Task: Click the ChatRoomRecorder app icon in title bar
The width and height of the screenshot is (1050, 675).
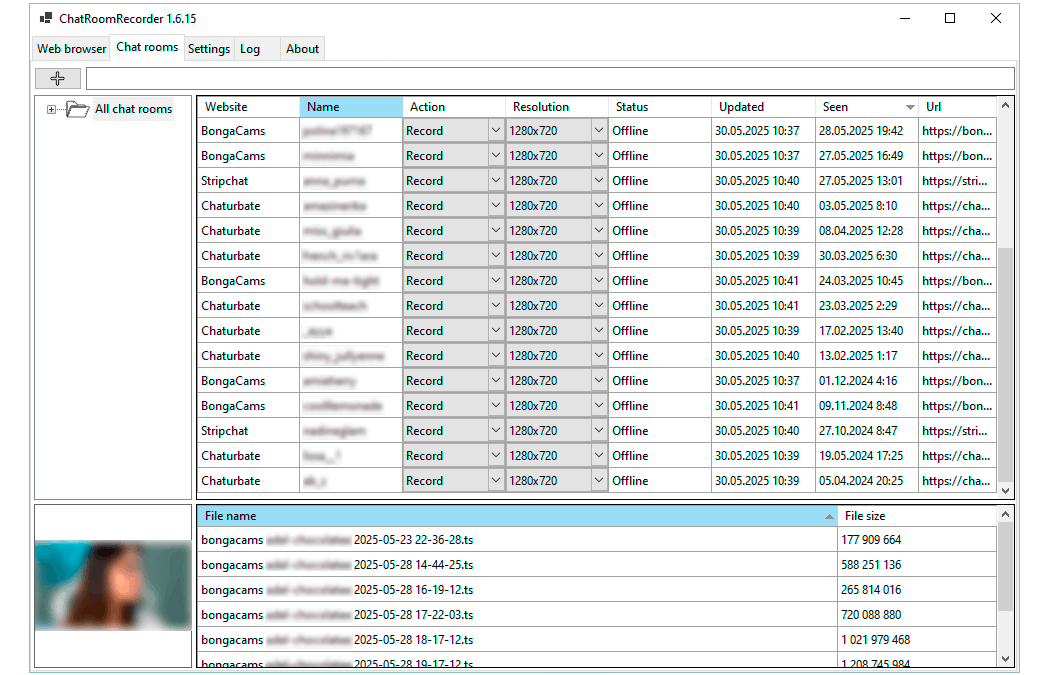Action: (45, 18)
